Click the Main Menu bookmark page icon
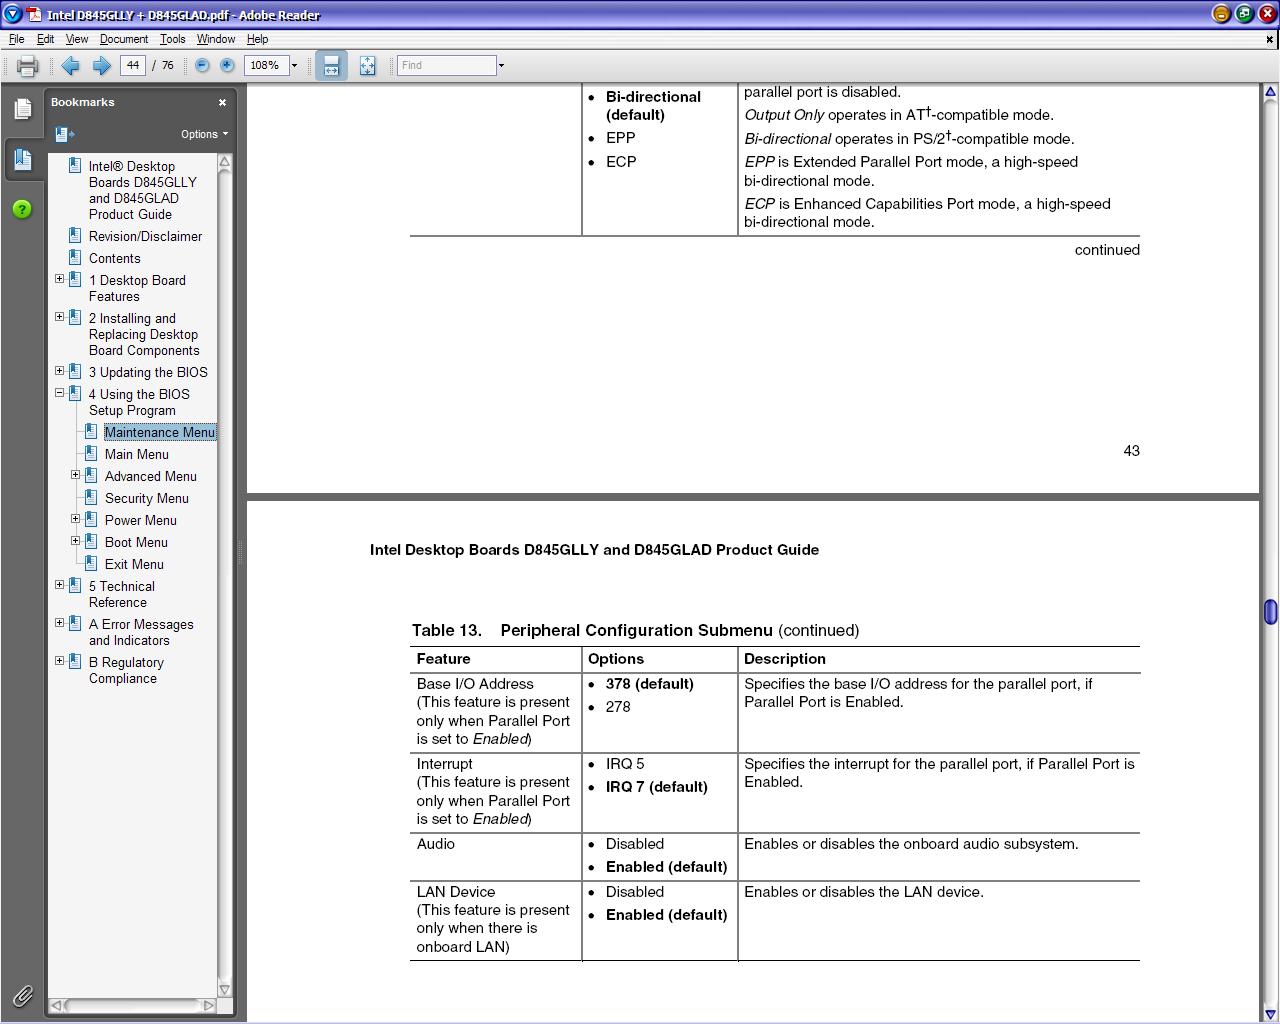This screenshot has width=1280, height=1024. point(91,454)
